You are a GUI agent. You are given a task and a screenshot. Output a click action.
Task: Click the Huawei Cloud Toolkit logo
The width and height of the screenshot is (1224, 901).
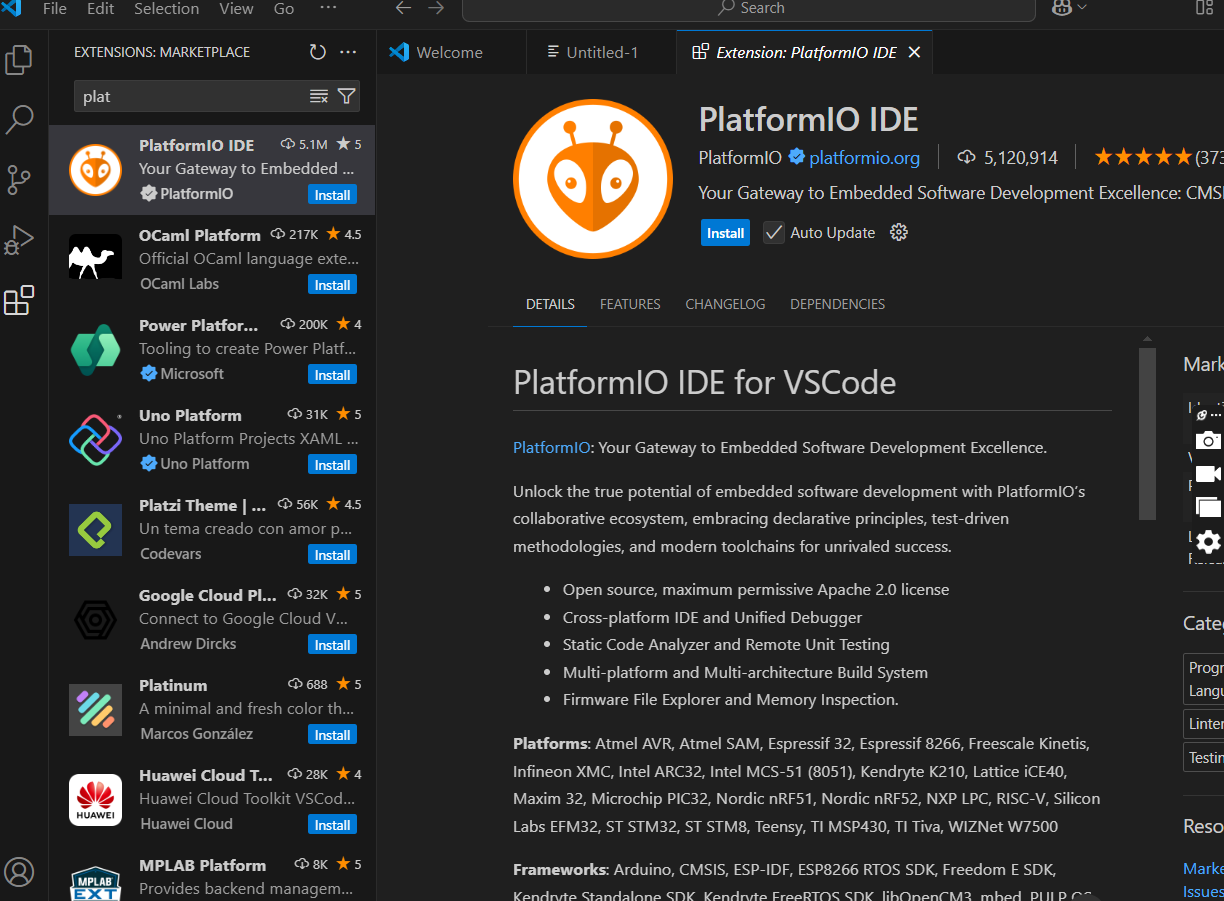[x=96, y=800]
